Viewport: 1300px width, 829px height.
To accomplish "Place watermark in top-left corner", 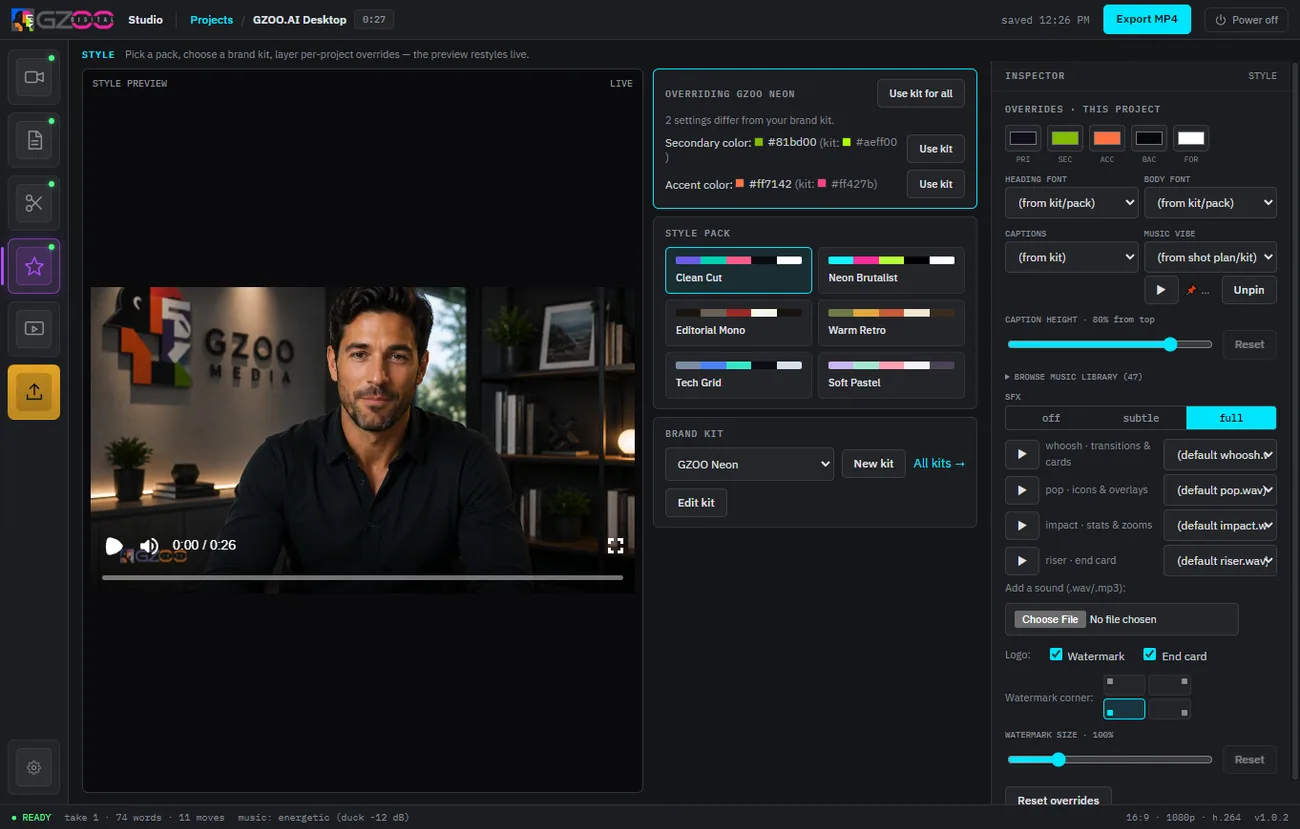I will coord(1124,685).
